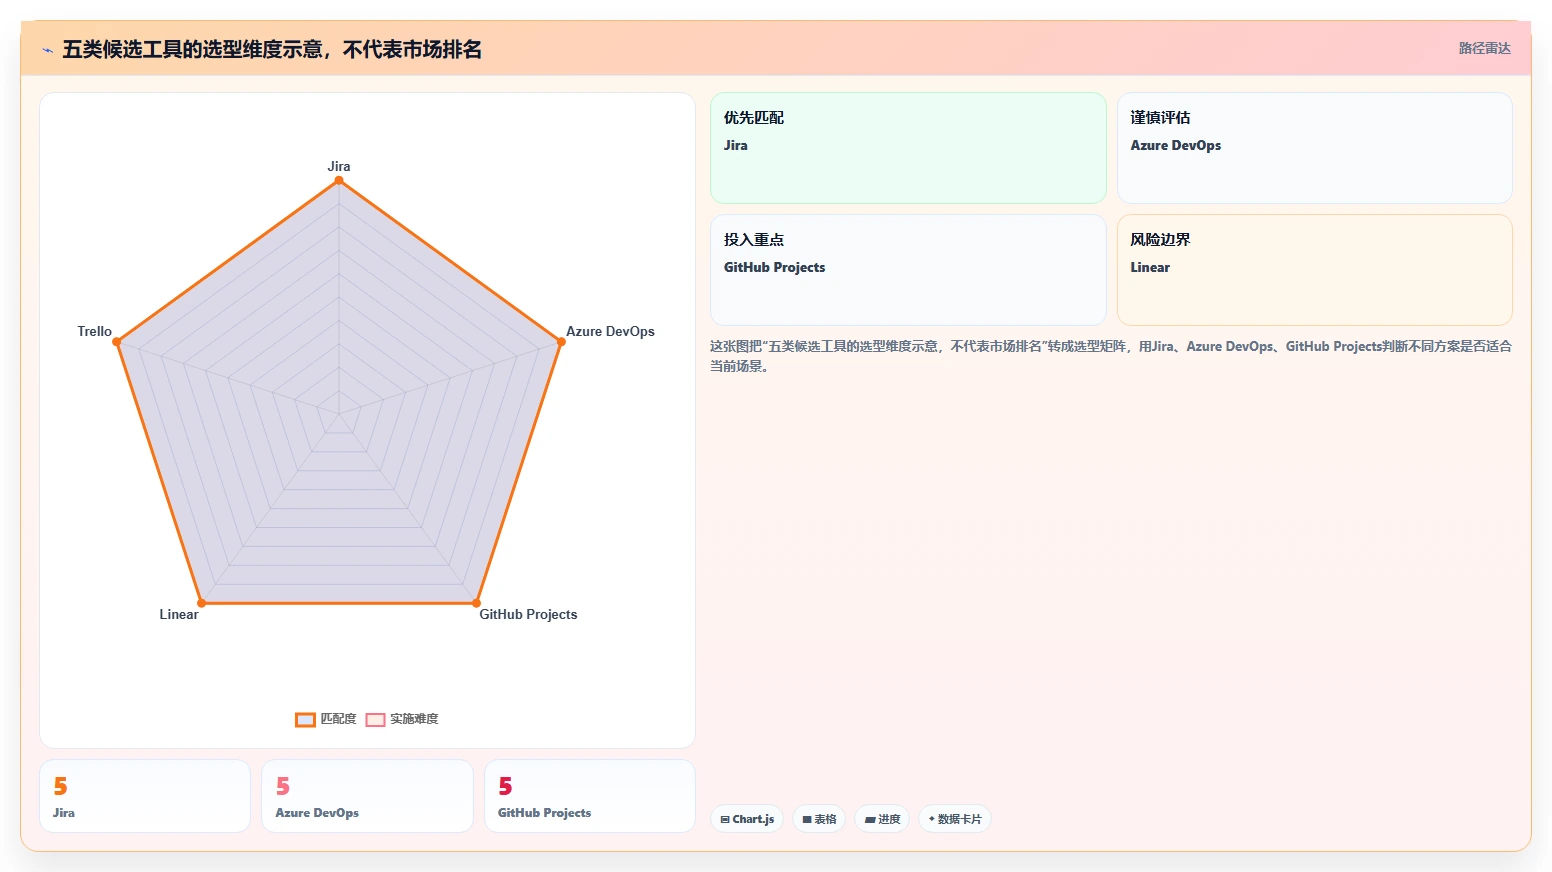Click the Jira score card showing 5
Viewport: 1552px width, 872px height.
[x=145, y=796]
